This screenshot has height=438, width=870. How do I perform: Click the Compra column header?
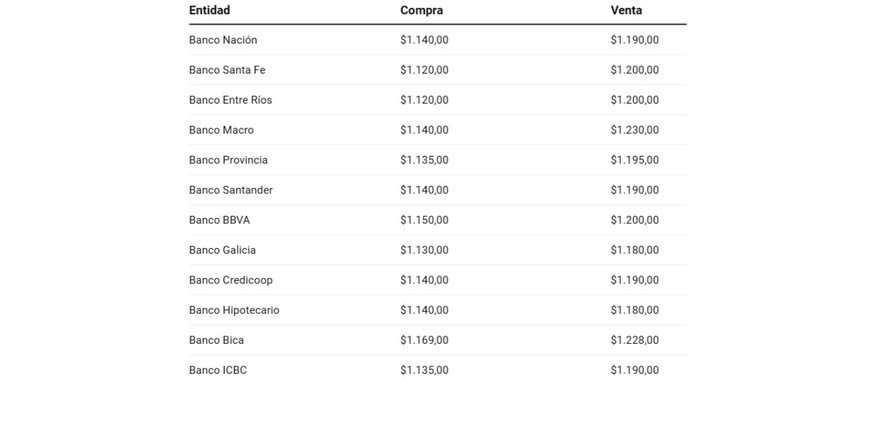pyautogui.click(x=421, y=10)
